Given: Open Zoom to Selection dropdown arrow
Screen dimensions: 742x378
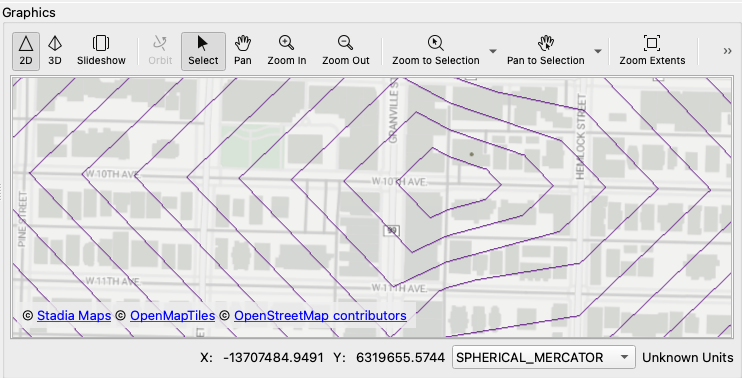Looking at the screenshot, I should click(493, 51).
